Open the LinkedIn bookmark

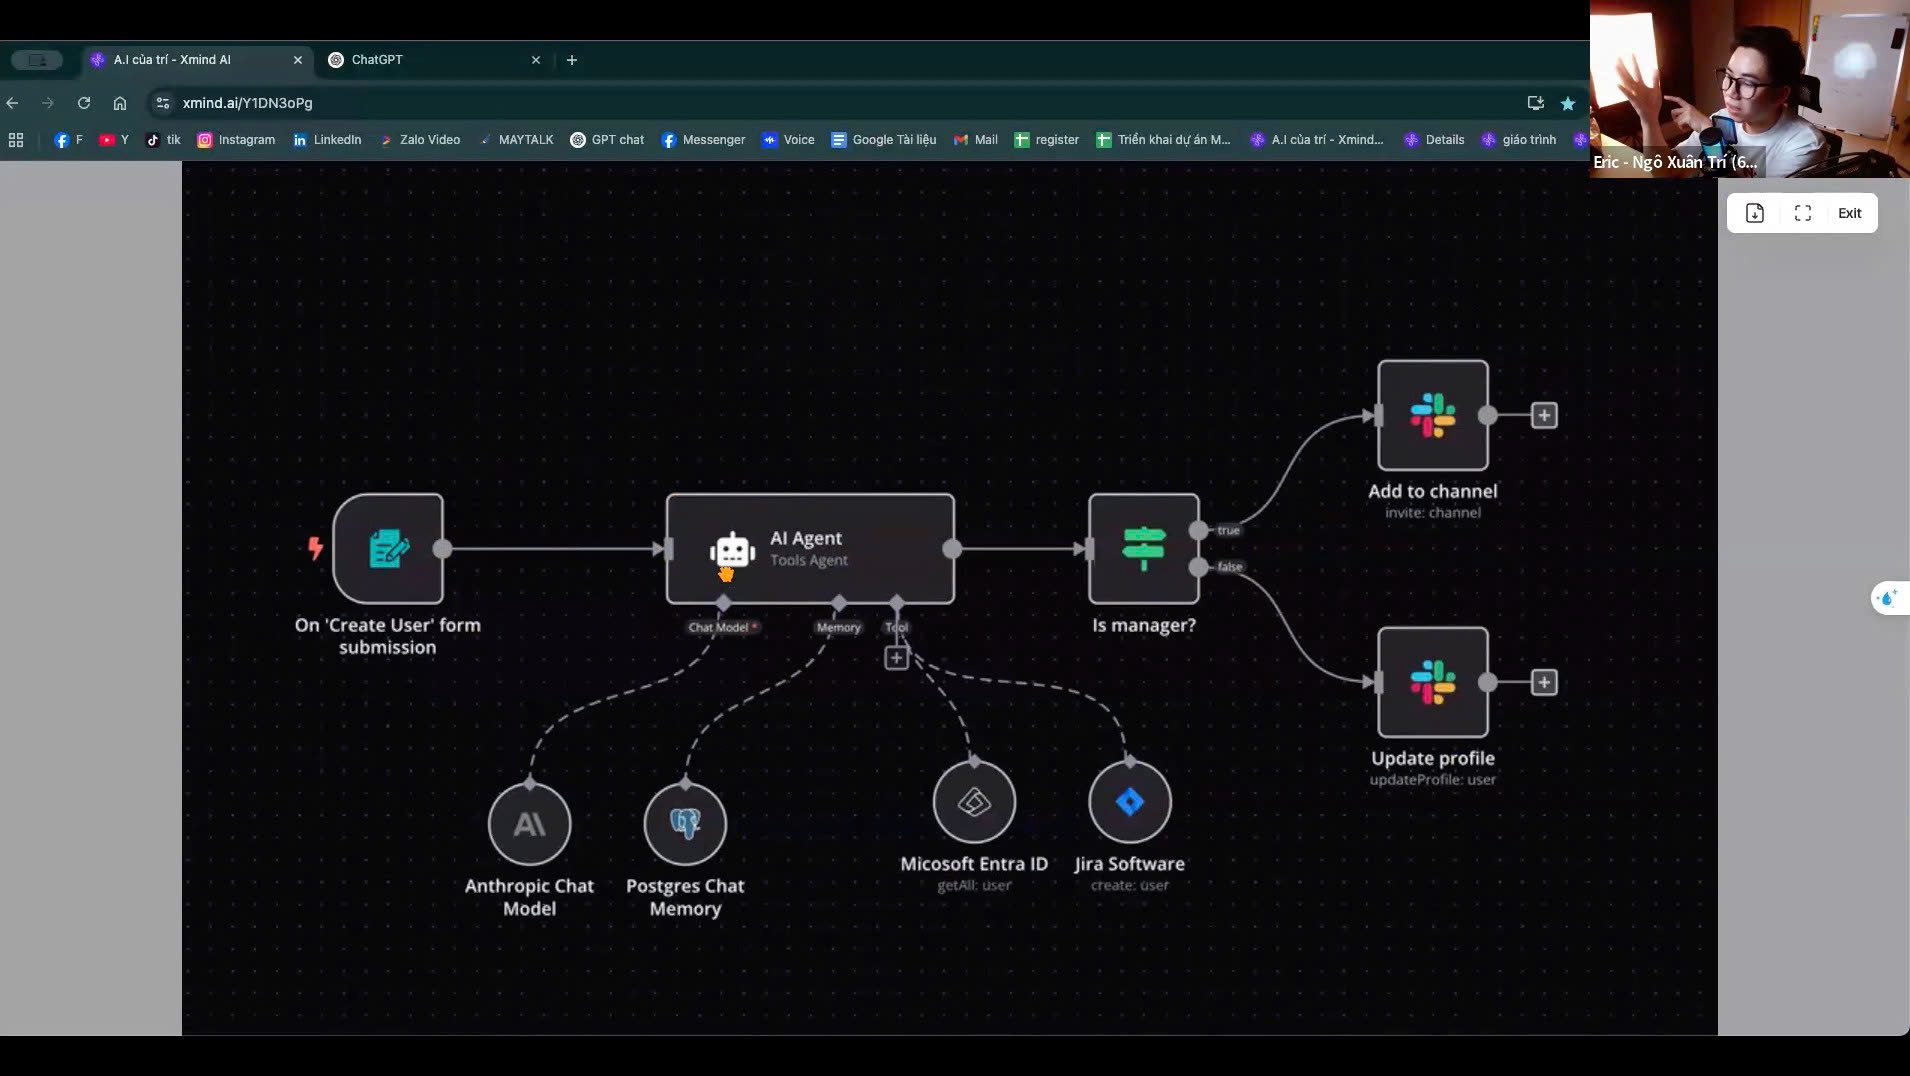point(327,140)
